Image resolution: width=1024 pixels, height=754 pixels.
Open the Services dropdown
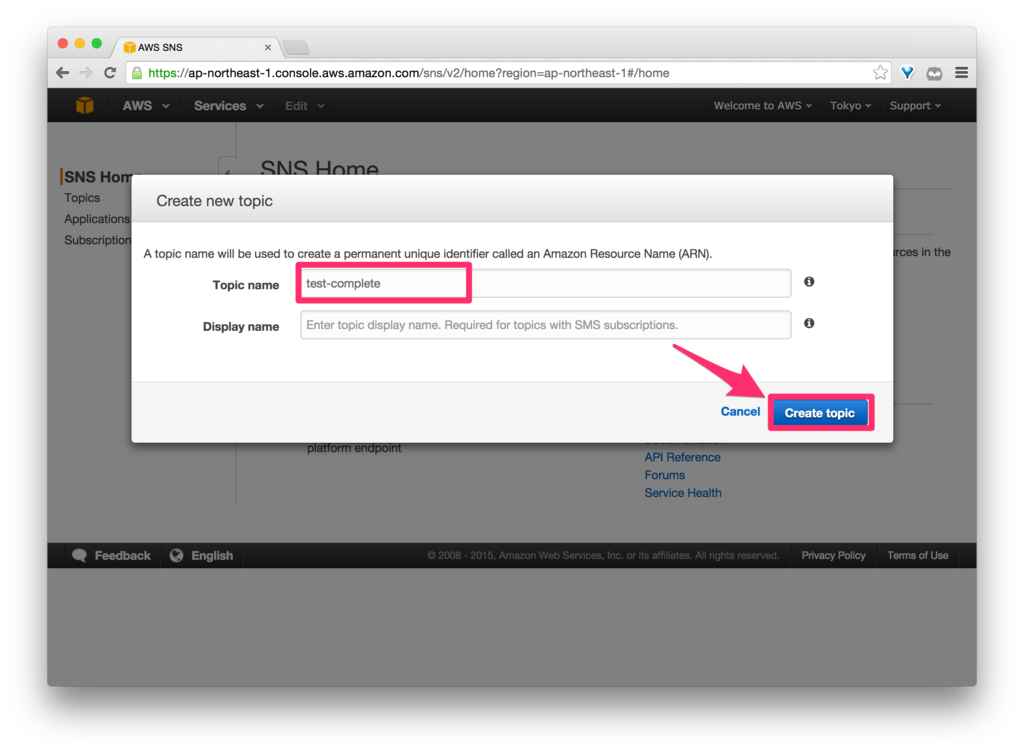tap(229, 106)
